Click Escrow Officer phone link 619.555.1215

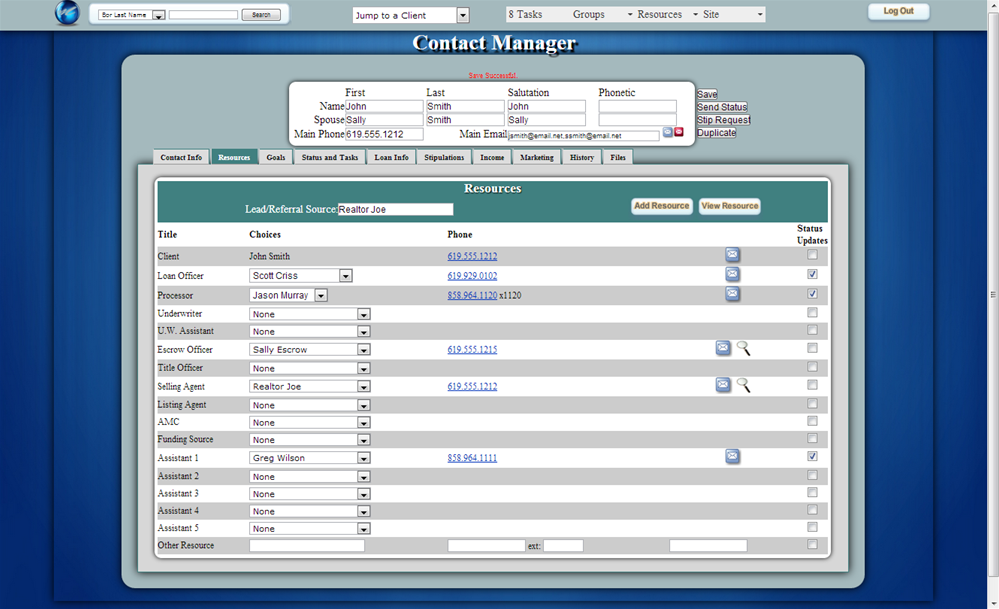(472, 350)
